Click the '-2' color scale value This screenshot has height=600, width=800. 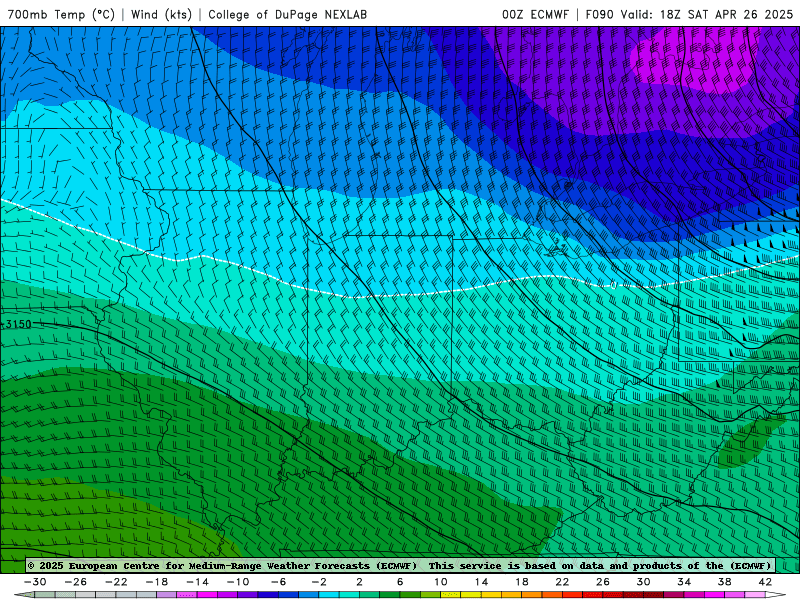319,582
